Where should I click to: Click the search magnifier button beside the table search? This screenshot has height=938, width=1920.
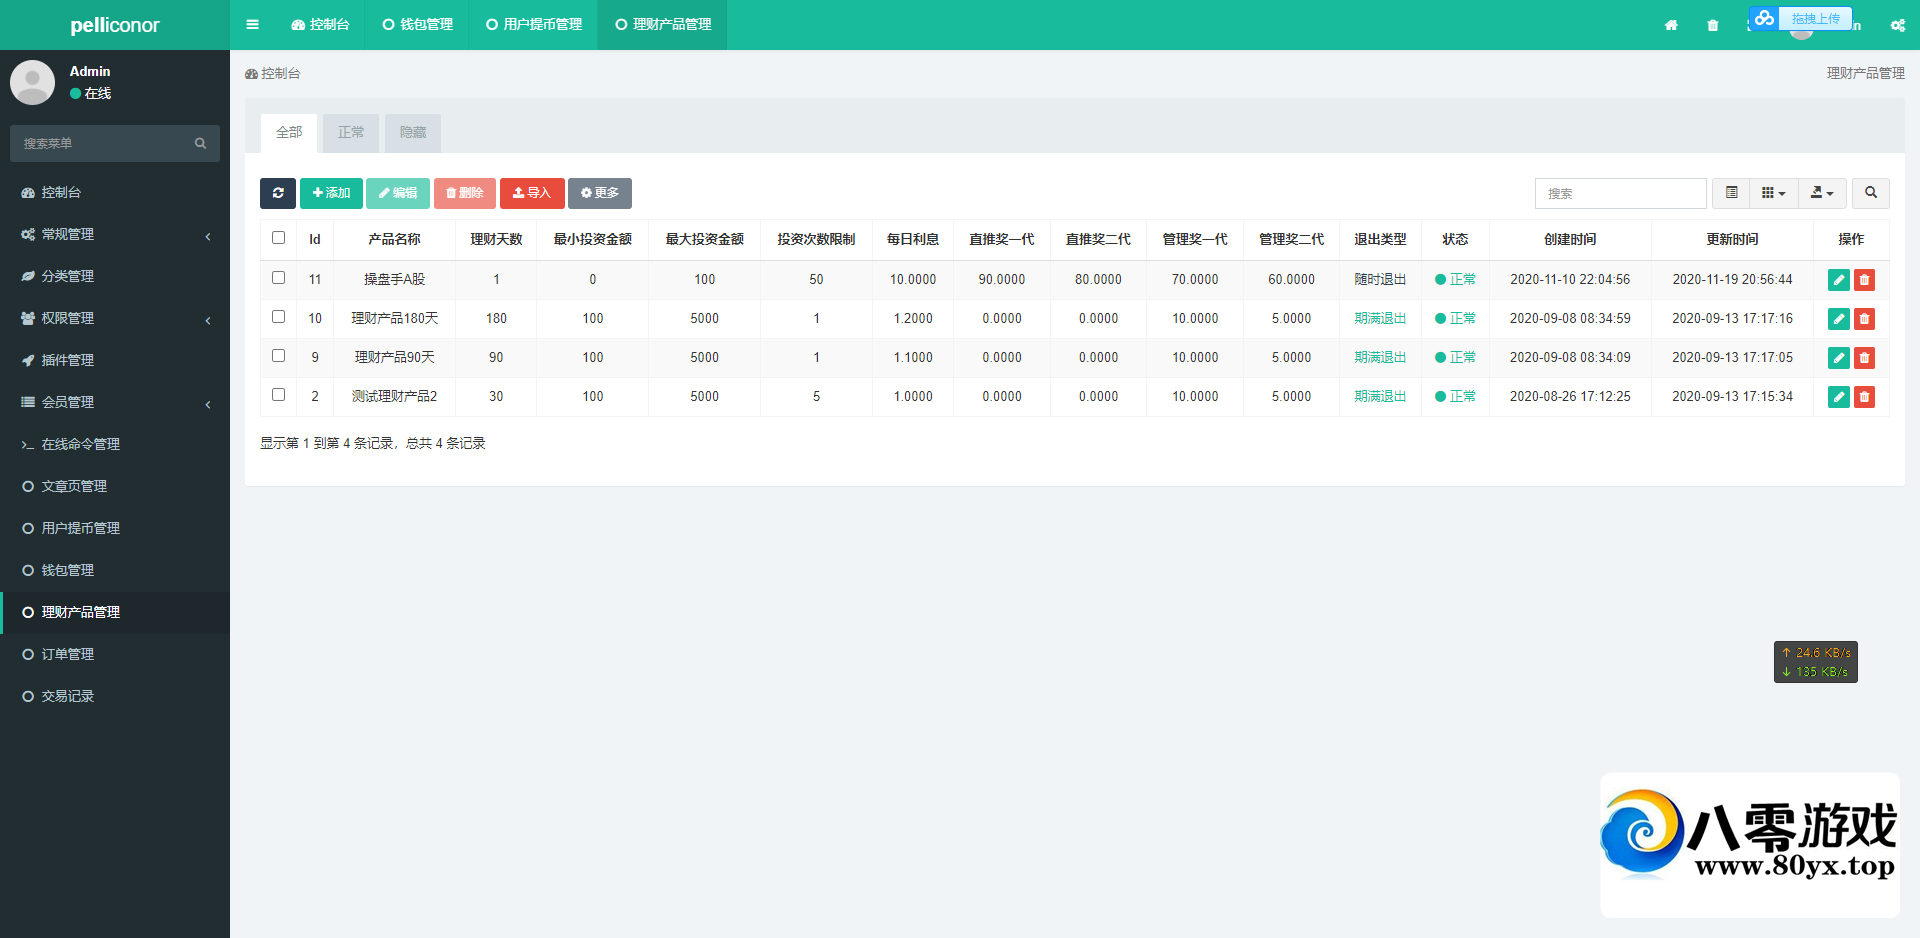1870,193
